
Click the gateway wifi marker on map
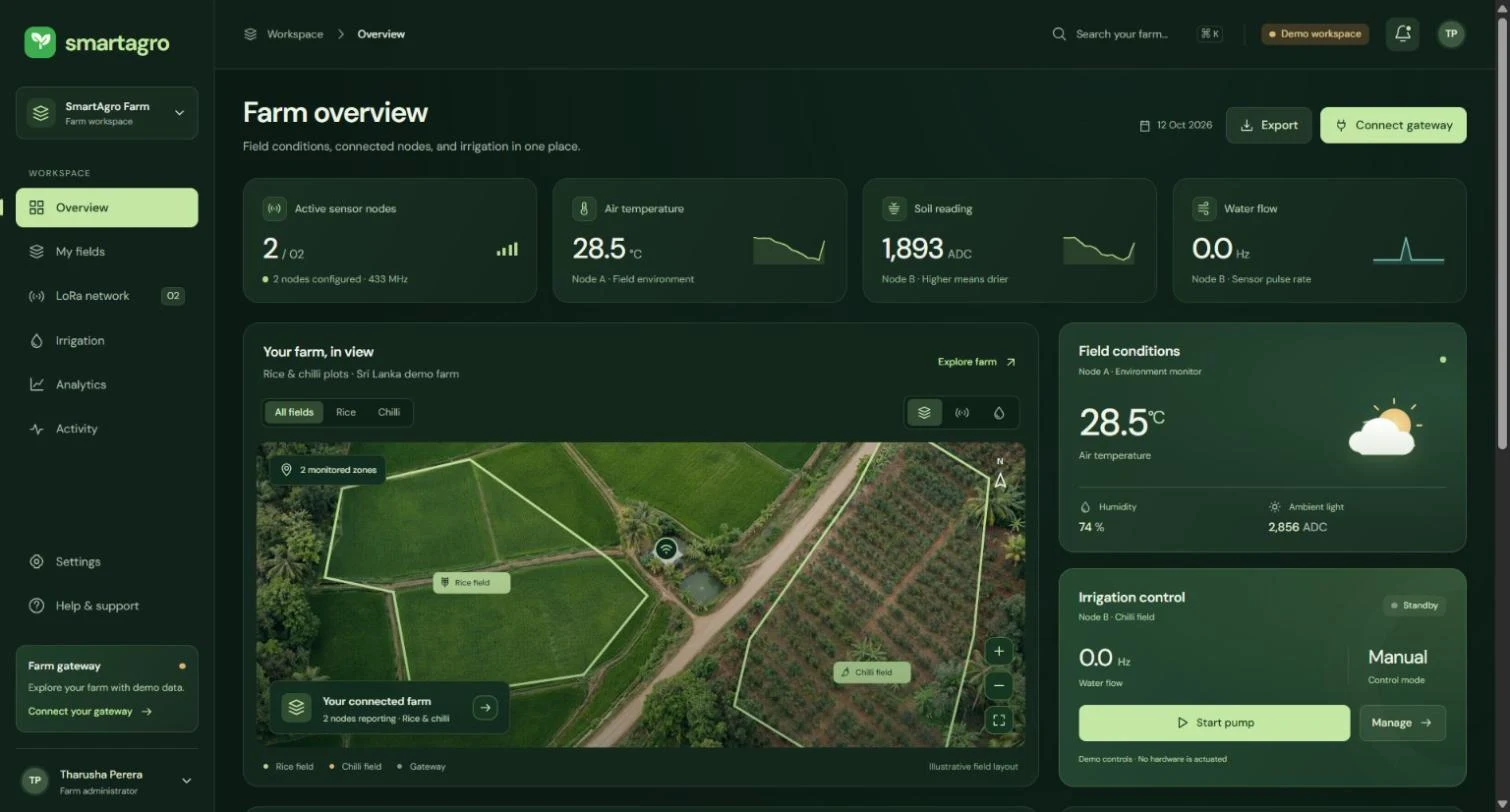point(666,550)
